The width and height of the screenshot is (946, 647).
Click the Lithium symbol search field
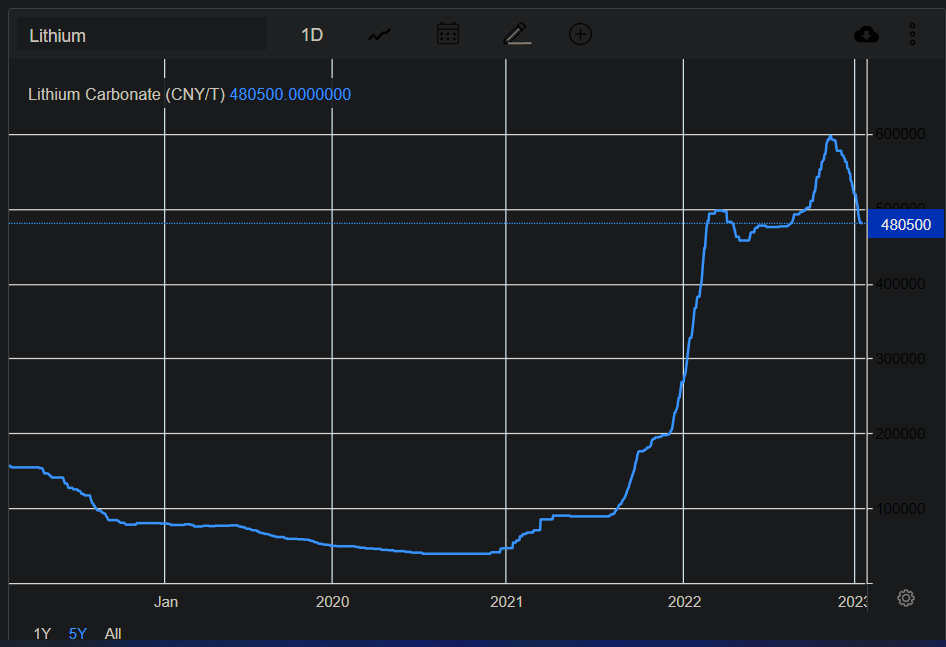coord(142,35)
